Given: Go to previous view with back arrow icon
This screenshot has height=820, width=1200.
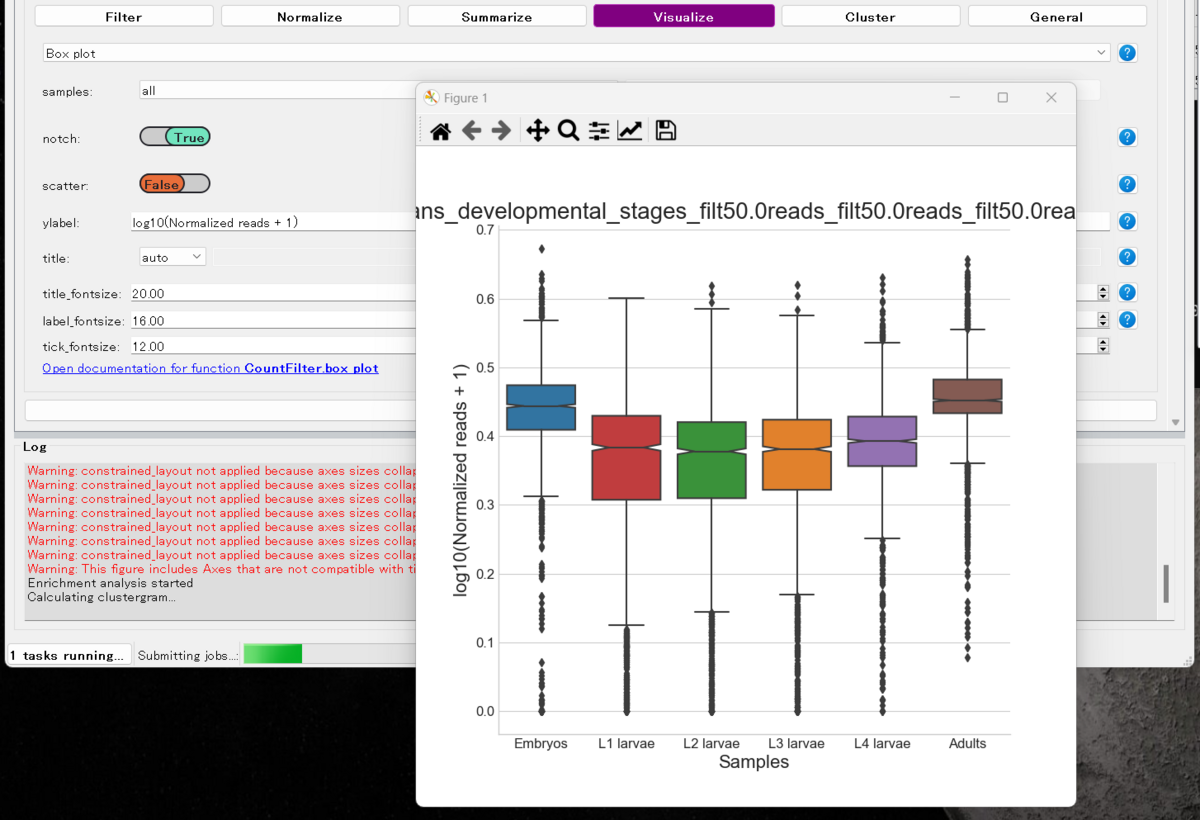Looking at the screenshot, I should tap(471, 130).
